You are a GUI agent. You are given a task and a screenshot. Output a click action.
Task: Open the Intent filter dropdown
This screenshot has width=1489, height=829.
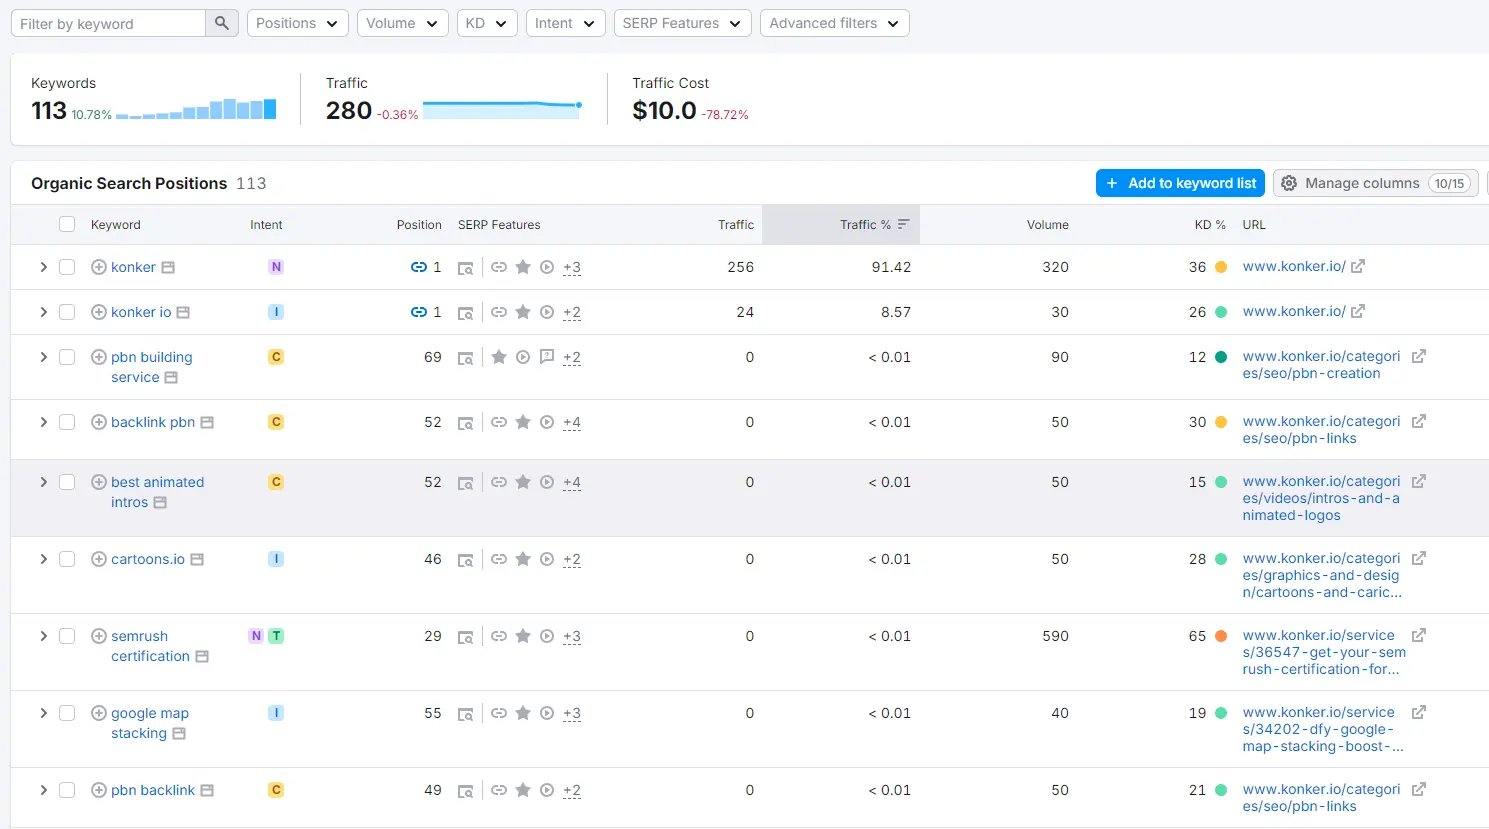565,23
